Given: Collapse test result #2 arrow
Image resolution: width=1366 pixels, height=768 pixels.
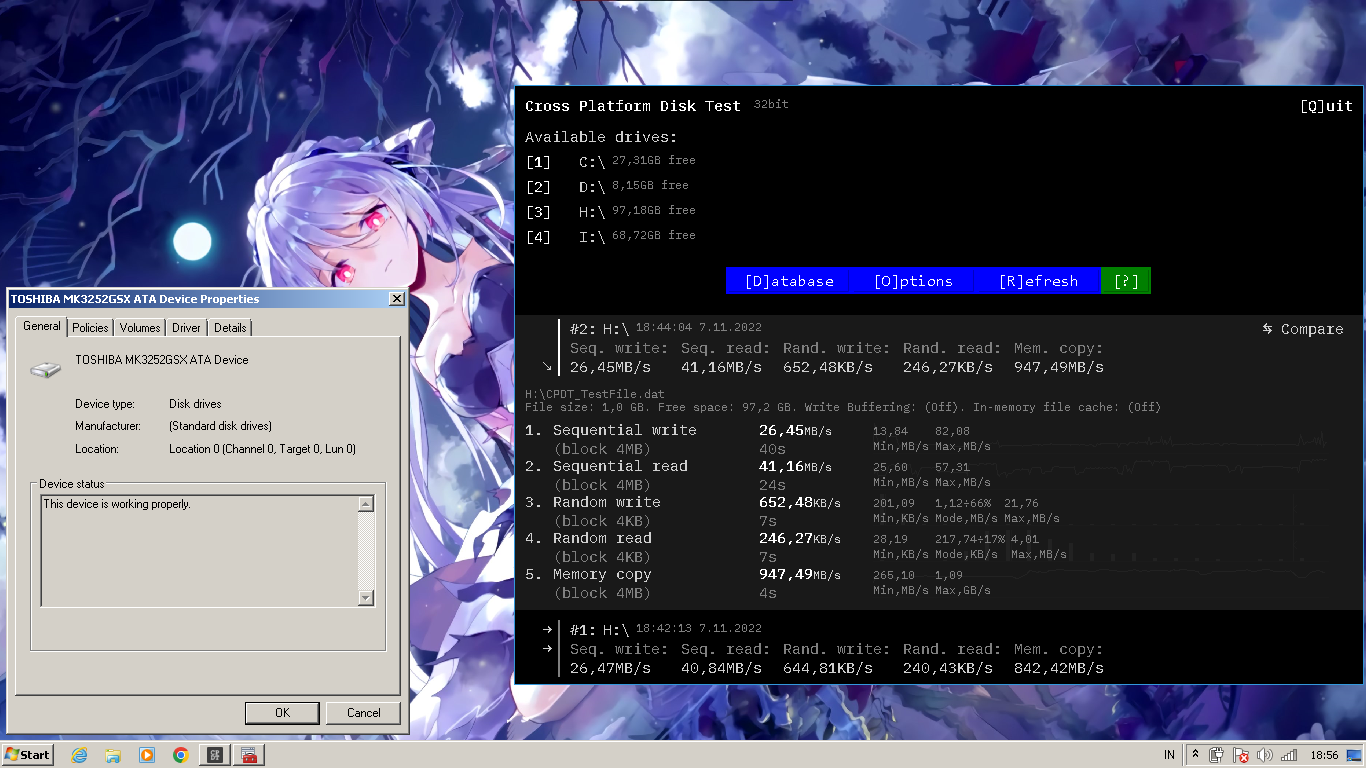Looking at the screenshot, I should (x=547, y=367).
